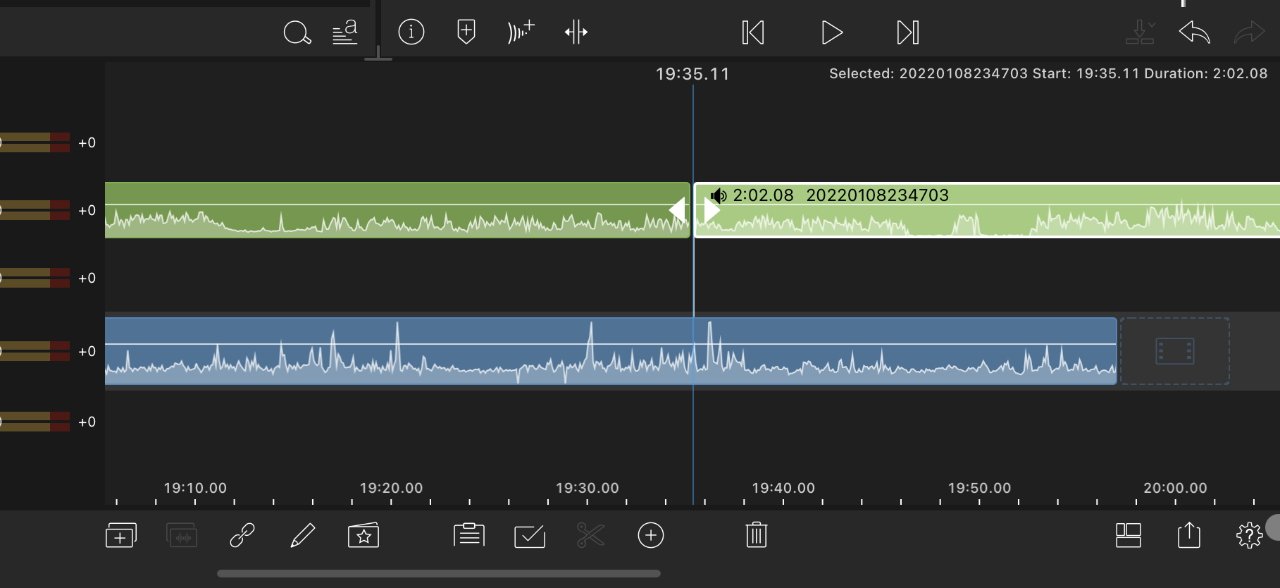Toggle the snapping split-arrows icon
Screen dimensions: 1280x588
point(576,32)
